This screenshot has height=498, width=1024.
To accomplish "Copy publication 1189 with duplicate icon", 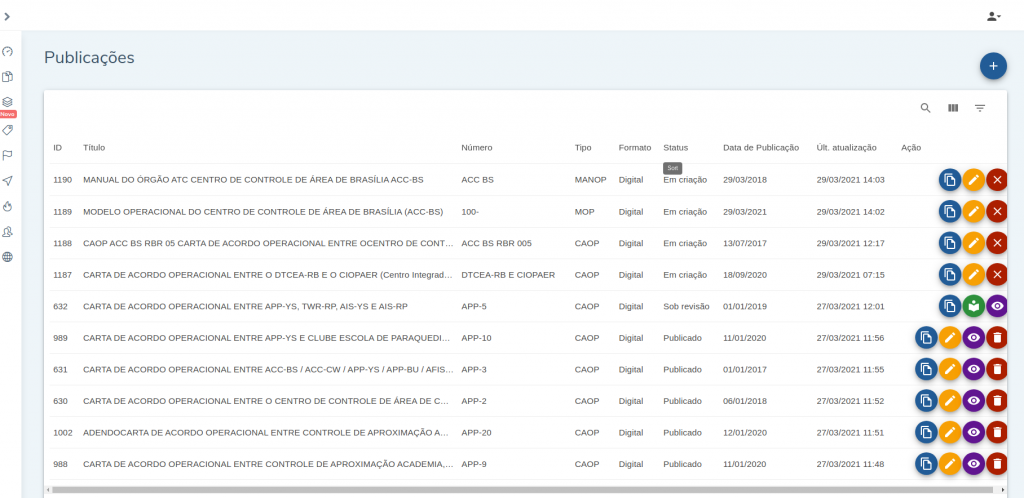I will 950,211.
